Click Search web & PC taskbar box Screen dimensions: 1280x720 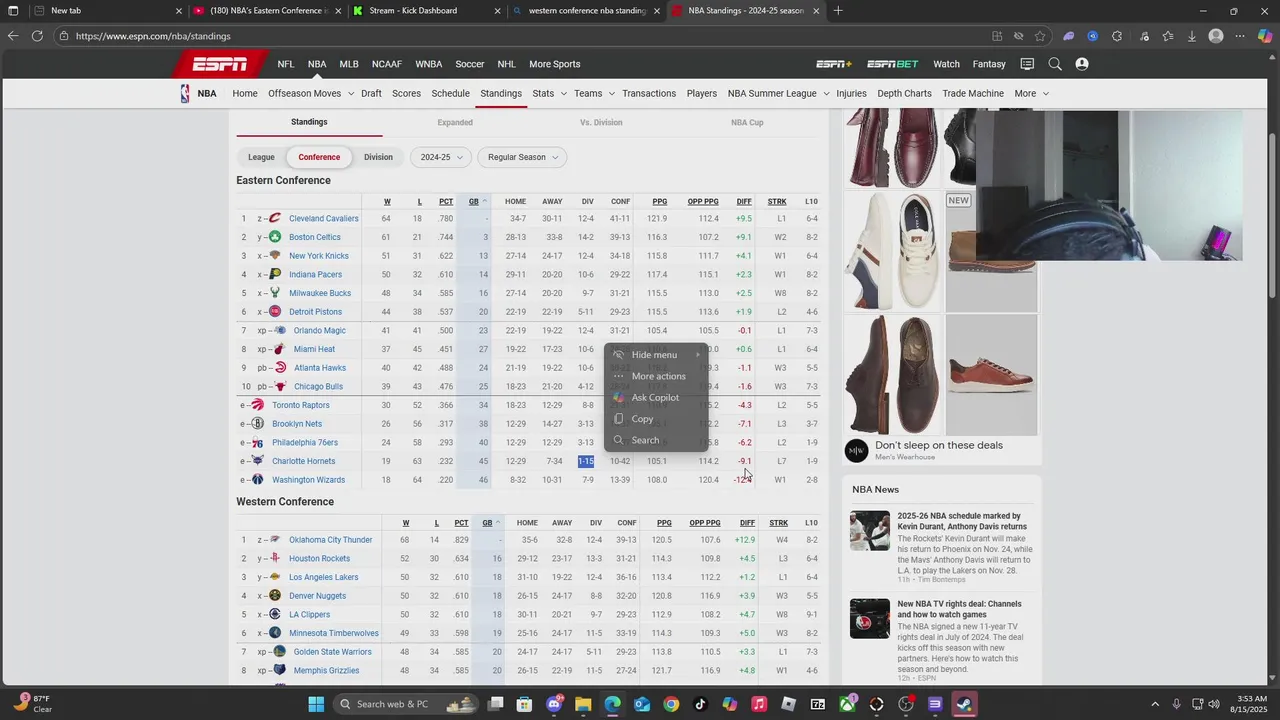coord(406,704)
